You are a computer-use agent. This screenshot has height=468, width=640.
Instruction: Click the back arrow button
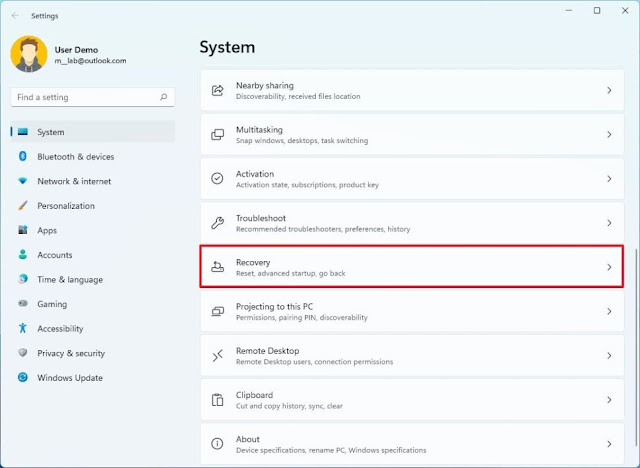(14, 13)
